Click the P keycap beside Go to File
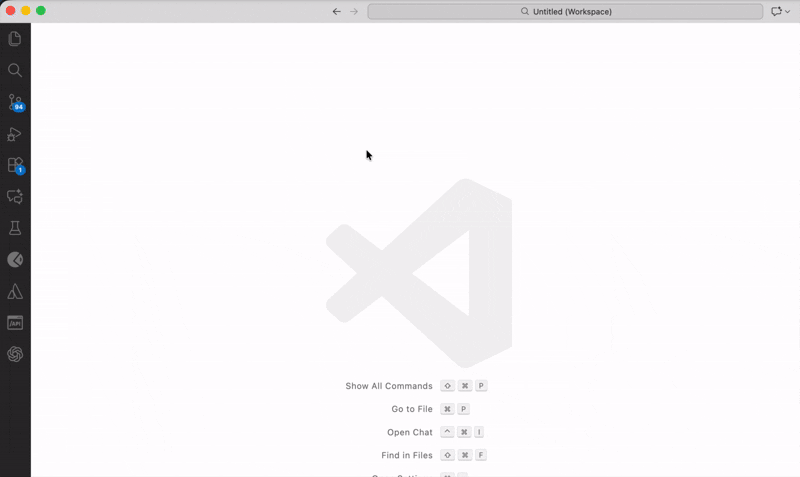800x477 pixels. [463, 409]
